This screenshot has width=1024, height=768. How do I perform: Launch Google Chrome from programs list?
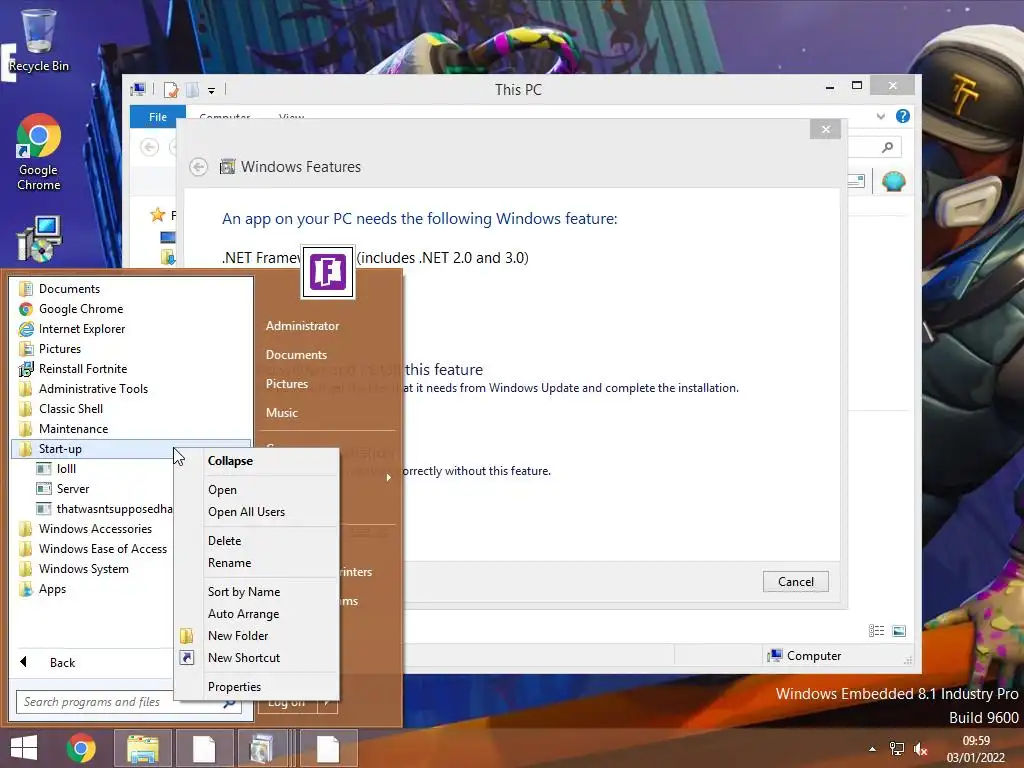(132, 309)
